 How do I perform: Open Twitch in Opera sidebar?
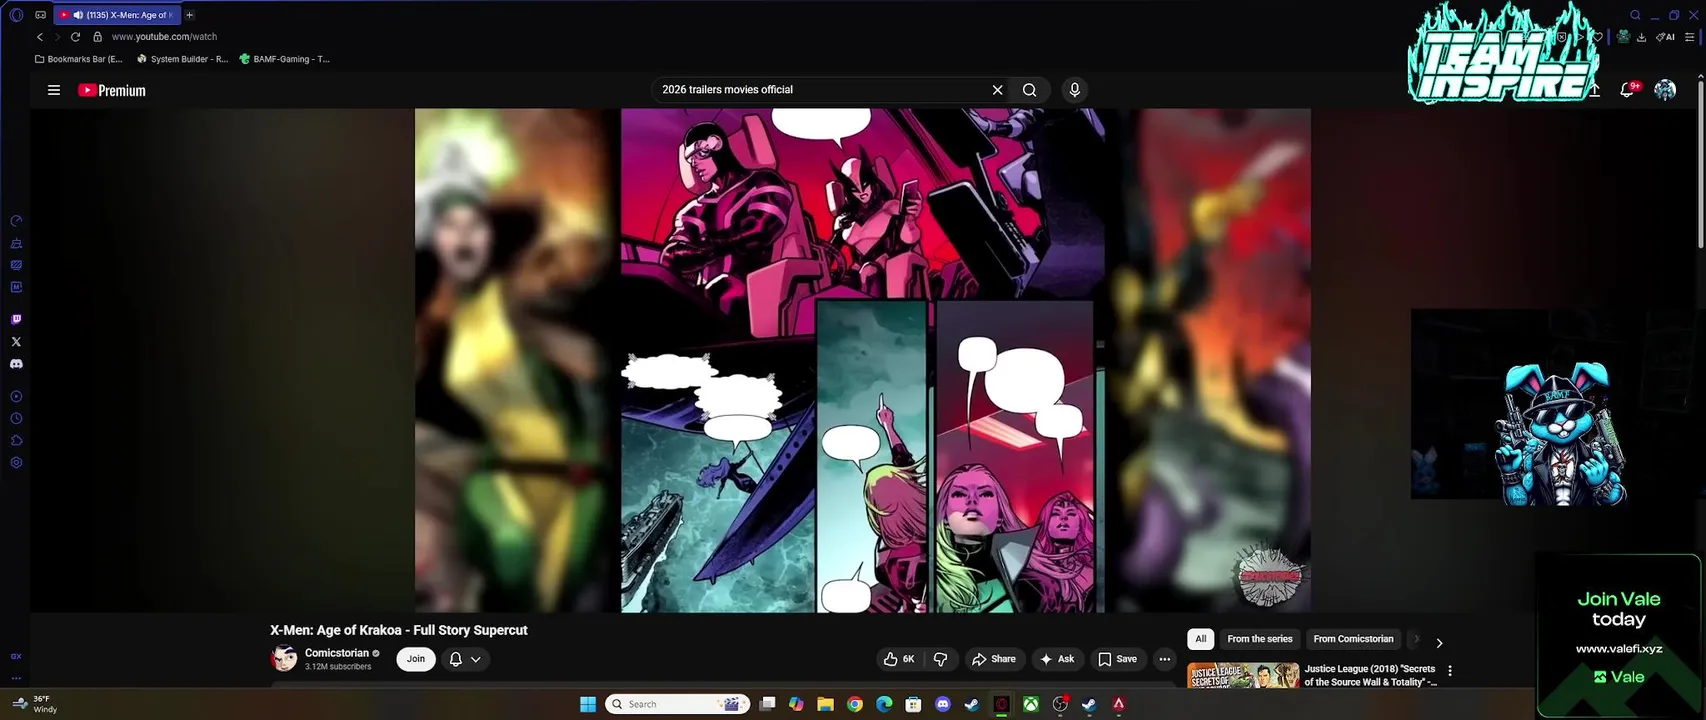coord(16,320)
